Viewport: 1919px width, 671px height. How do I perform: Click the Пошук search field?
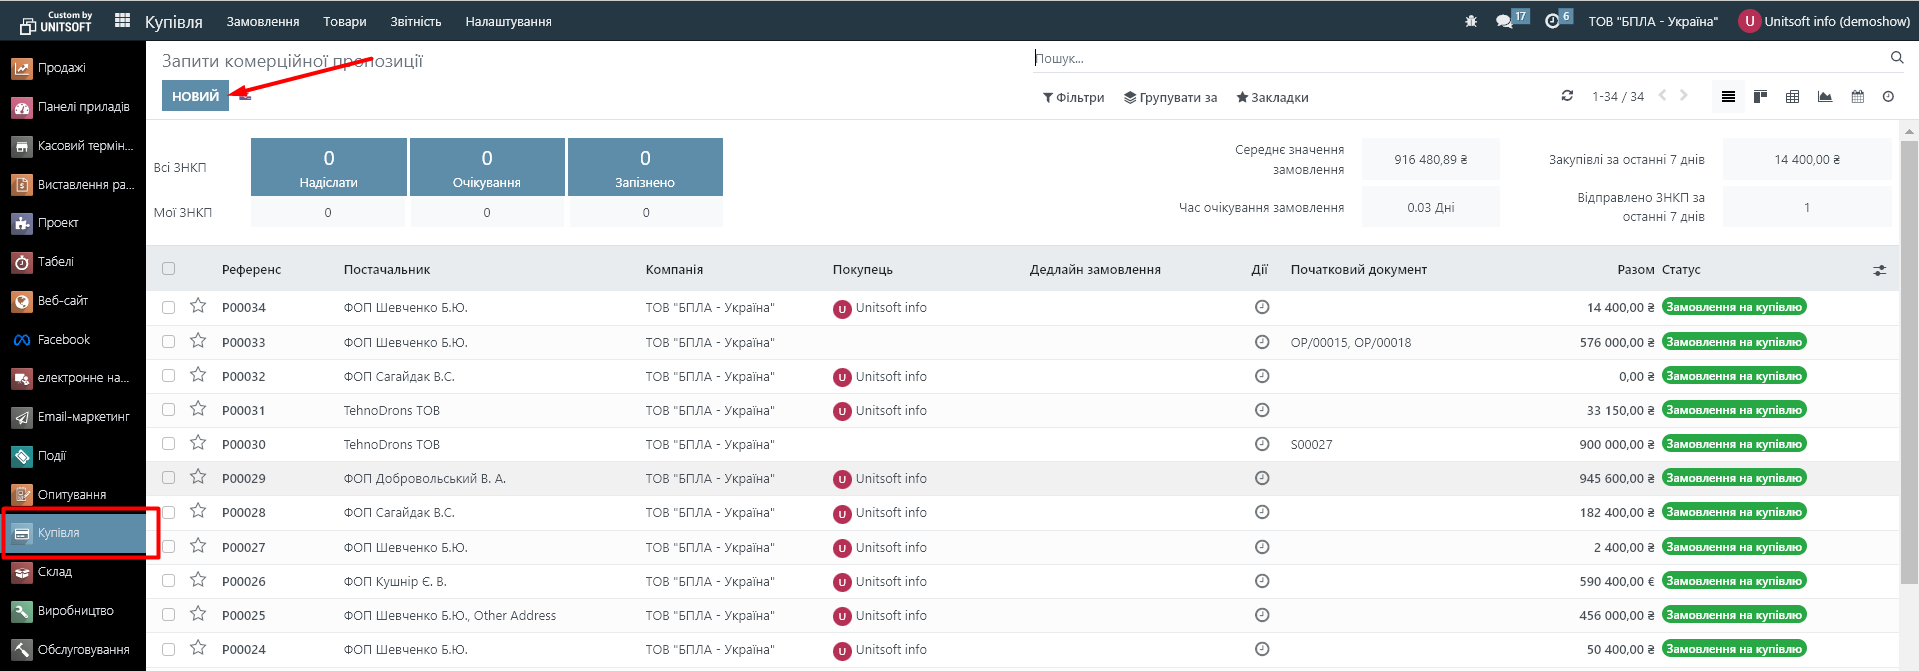1460,59
